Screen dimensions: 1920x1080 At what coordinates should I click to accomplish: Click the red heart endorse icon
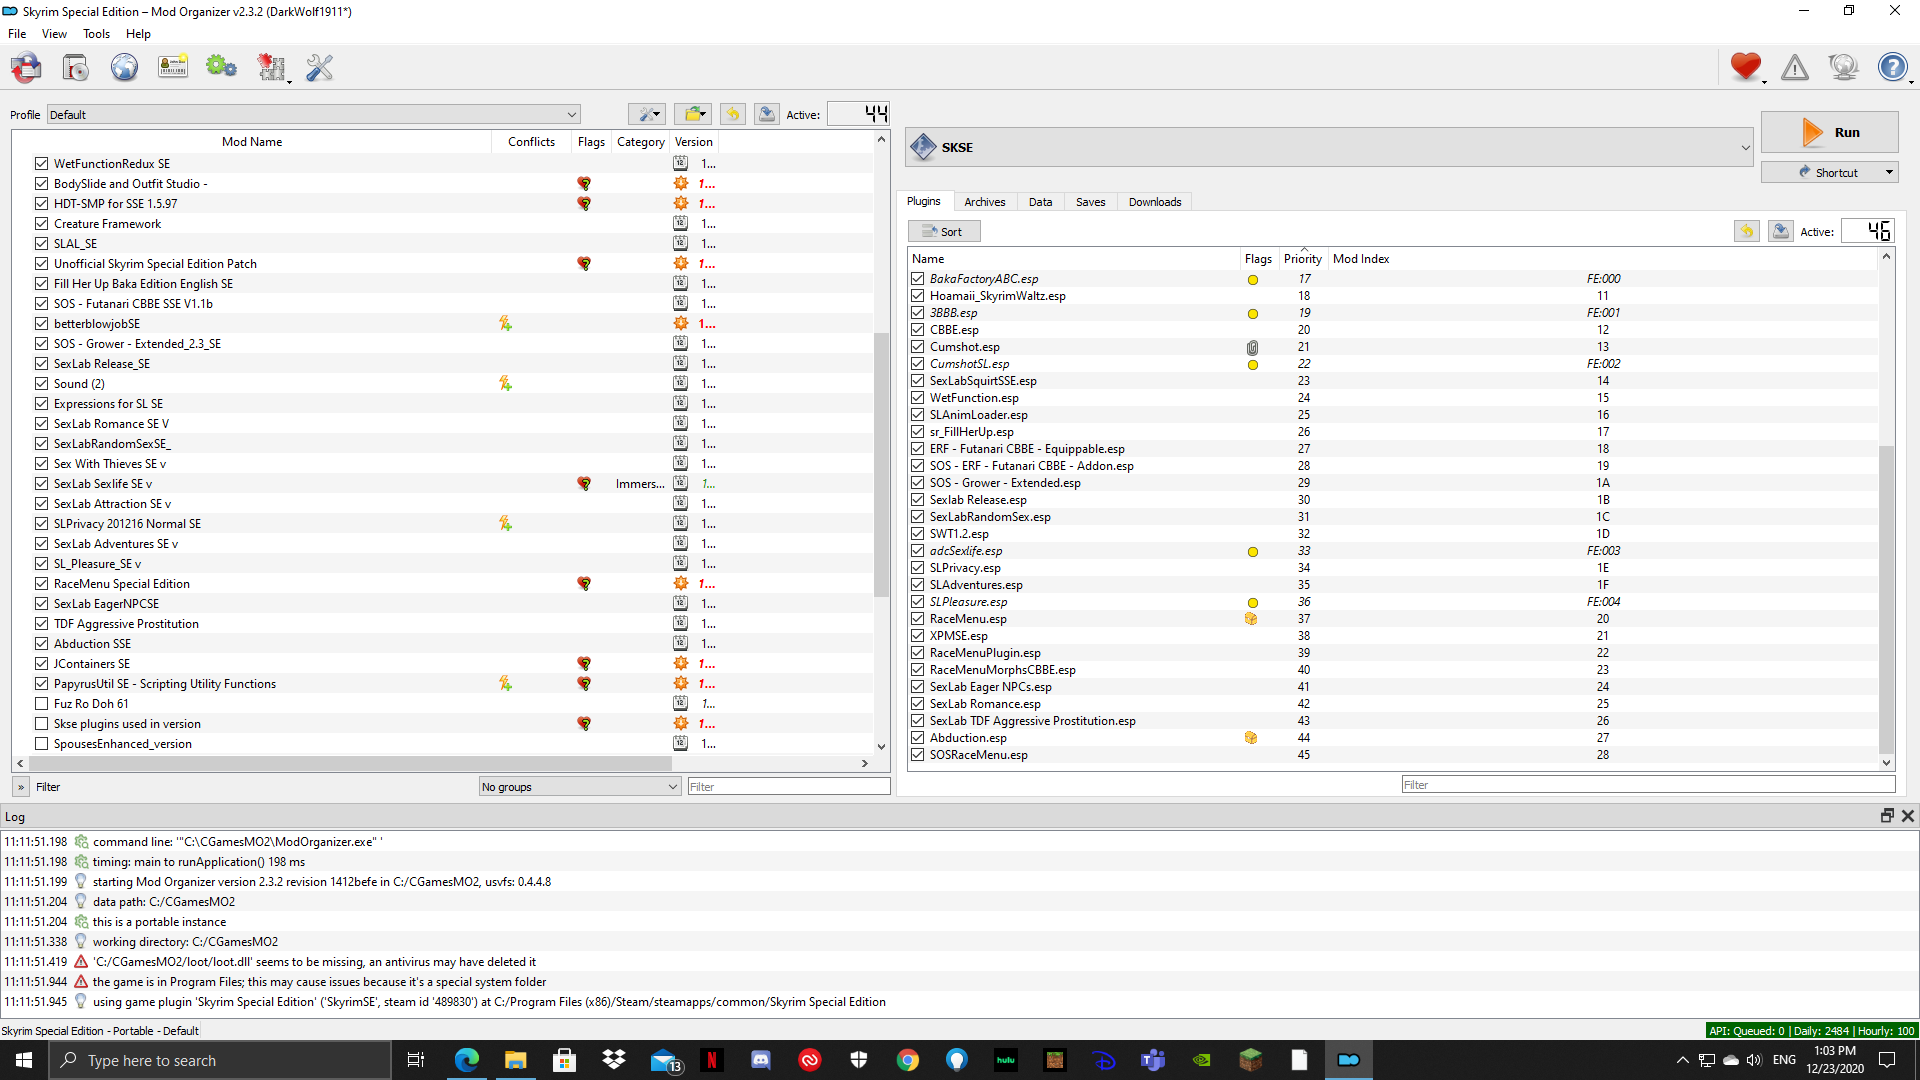(x=1746, y=67)
